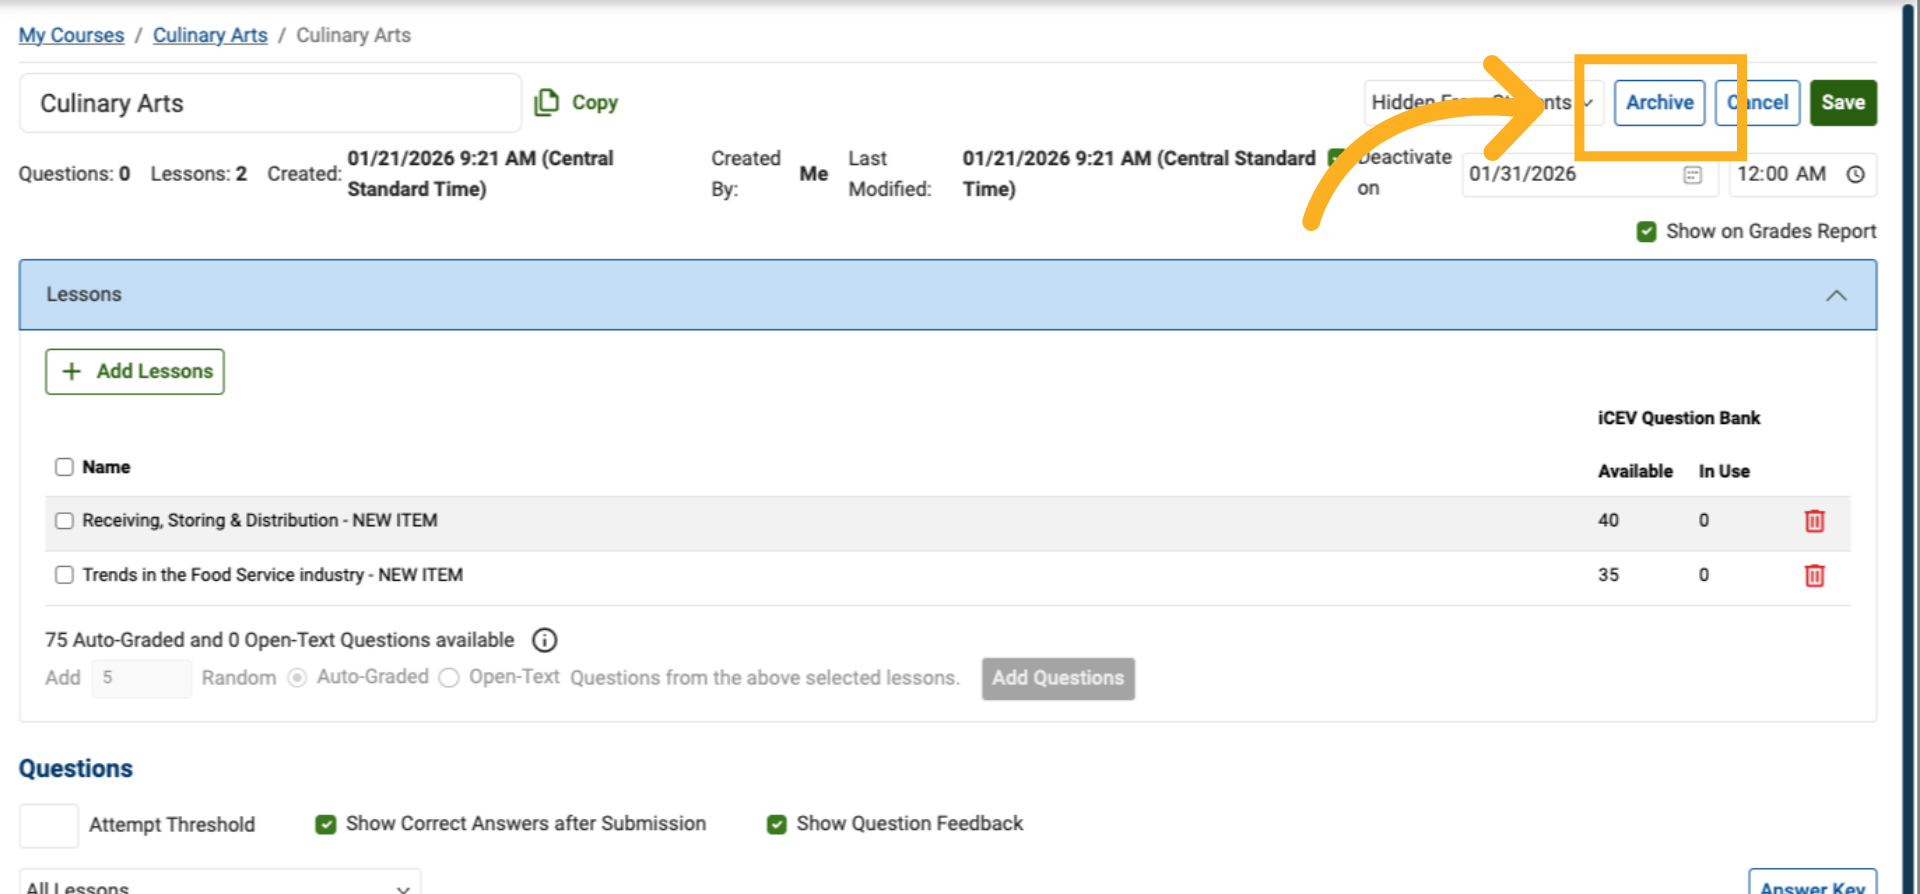Click the 12:00 AM time field
This screenshot has width=1920, height=894.
(1802, 175)
